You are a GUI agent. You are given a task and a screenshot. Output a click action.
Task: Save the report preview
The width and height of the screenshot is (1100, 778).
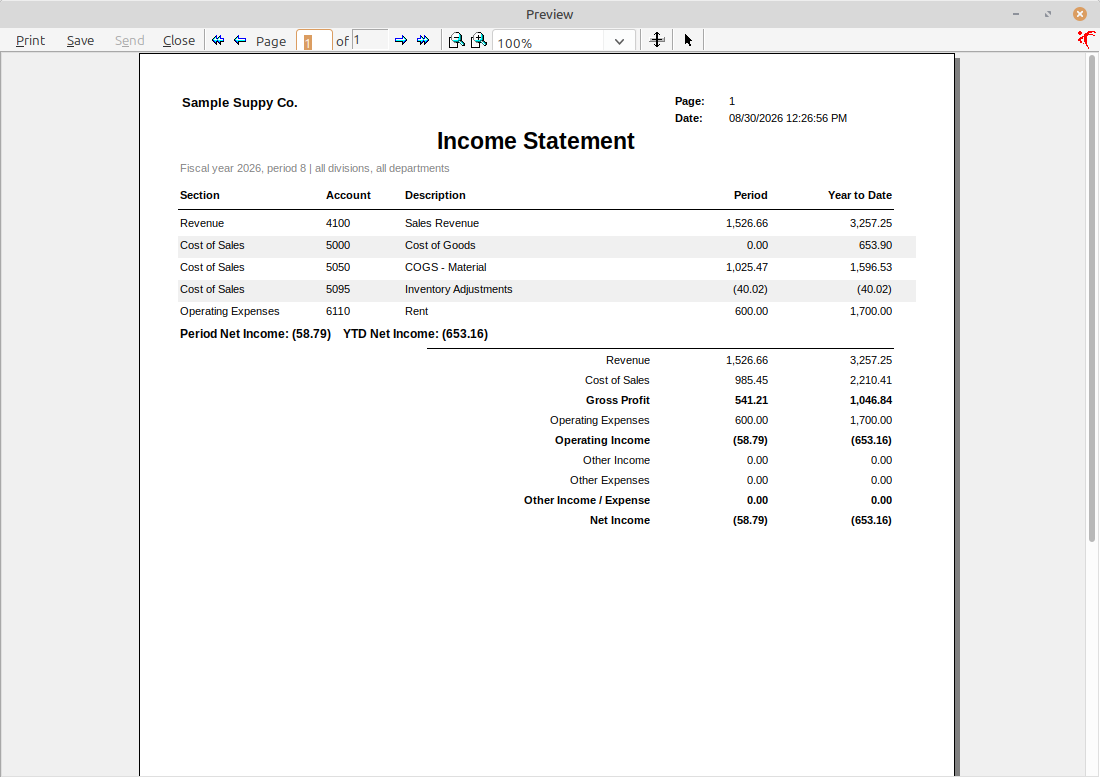point(80,41)
